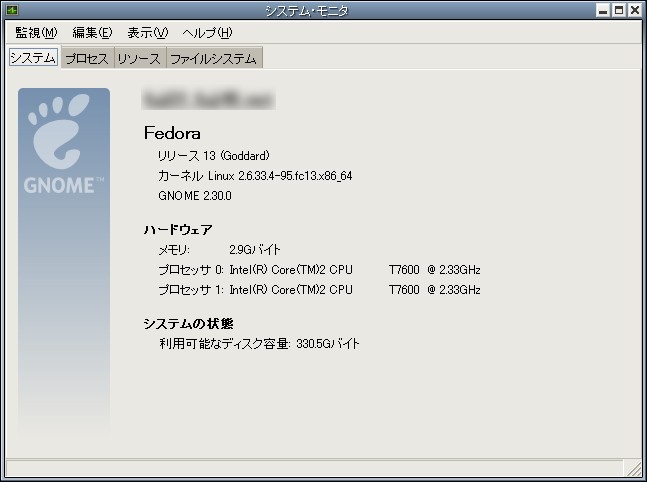Click the system monitor icon in title bar

(x=12, y=10)
